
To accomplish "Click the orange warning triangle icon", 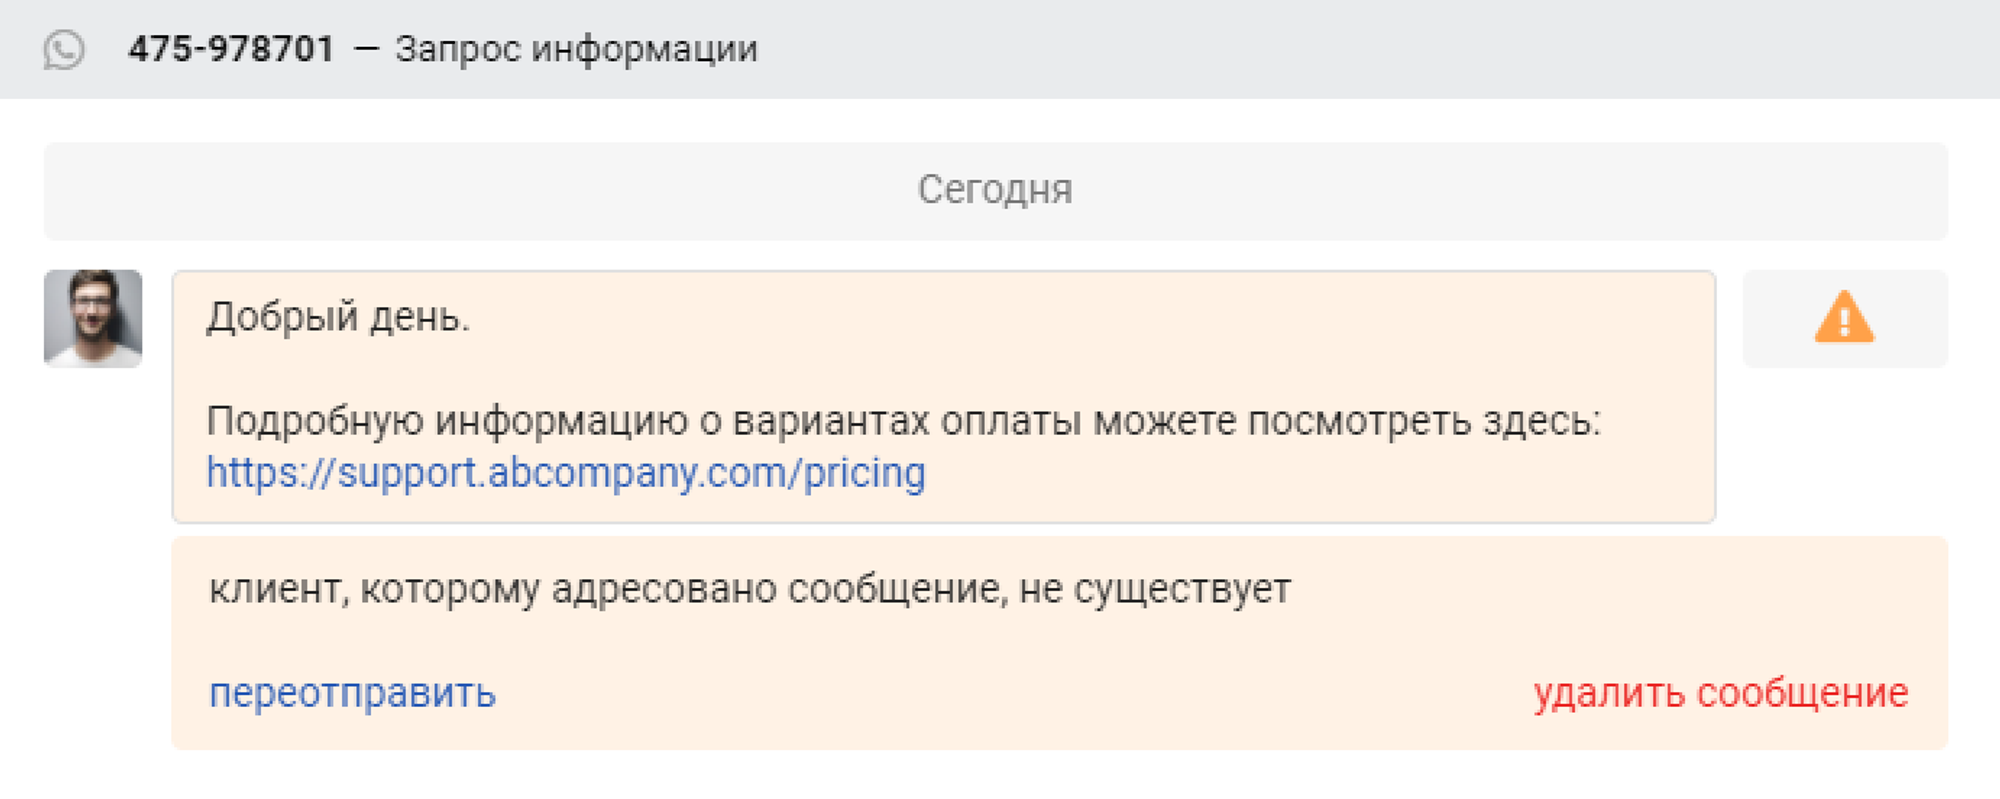I will (x=1844, y=318).
